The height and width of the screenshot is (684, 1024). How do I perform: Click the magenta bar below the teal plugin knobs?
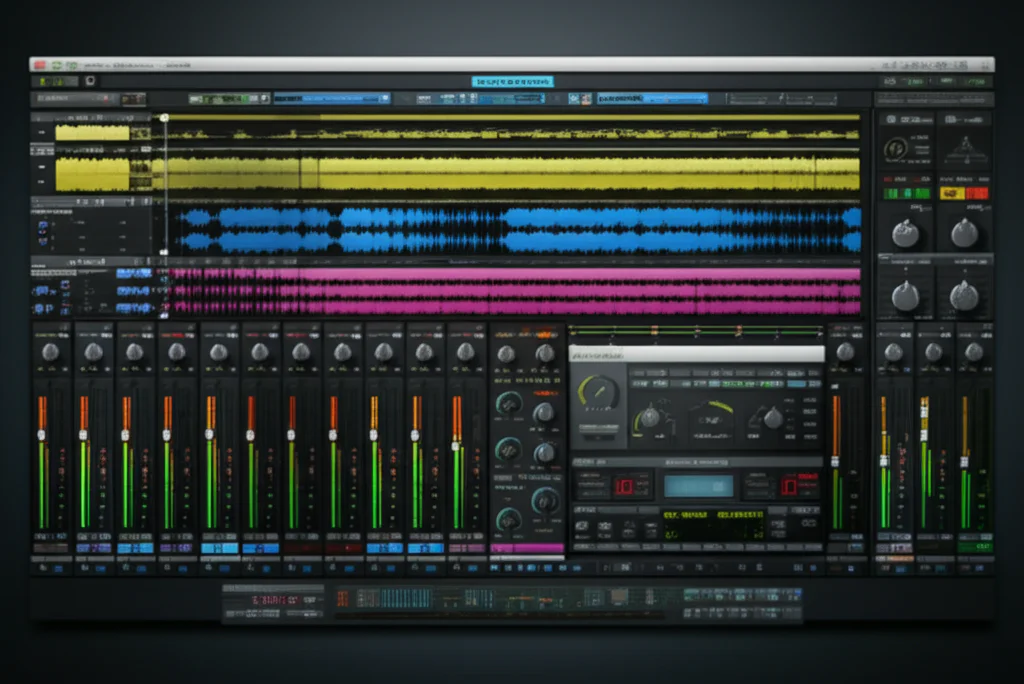(527, 548)
